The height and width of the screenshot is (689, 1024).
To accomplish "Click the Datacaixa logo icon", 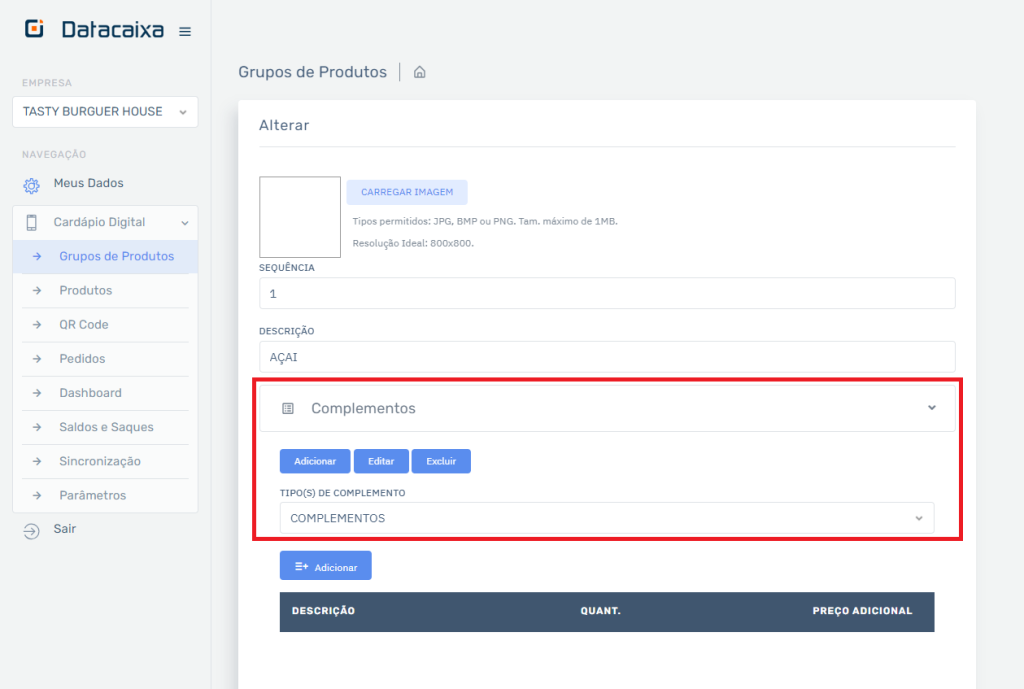I will (x=34, y=30).
